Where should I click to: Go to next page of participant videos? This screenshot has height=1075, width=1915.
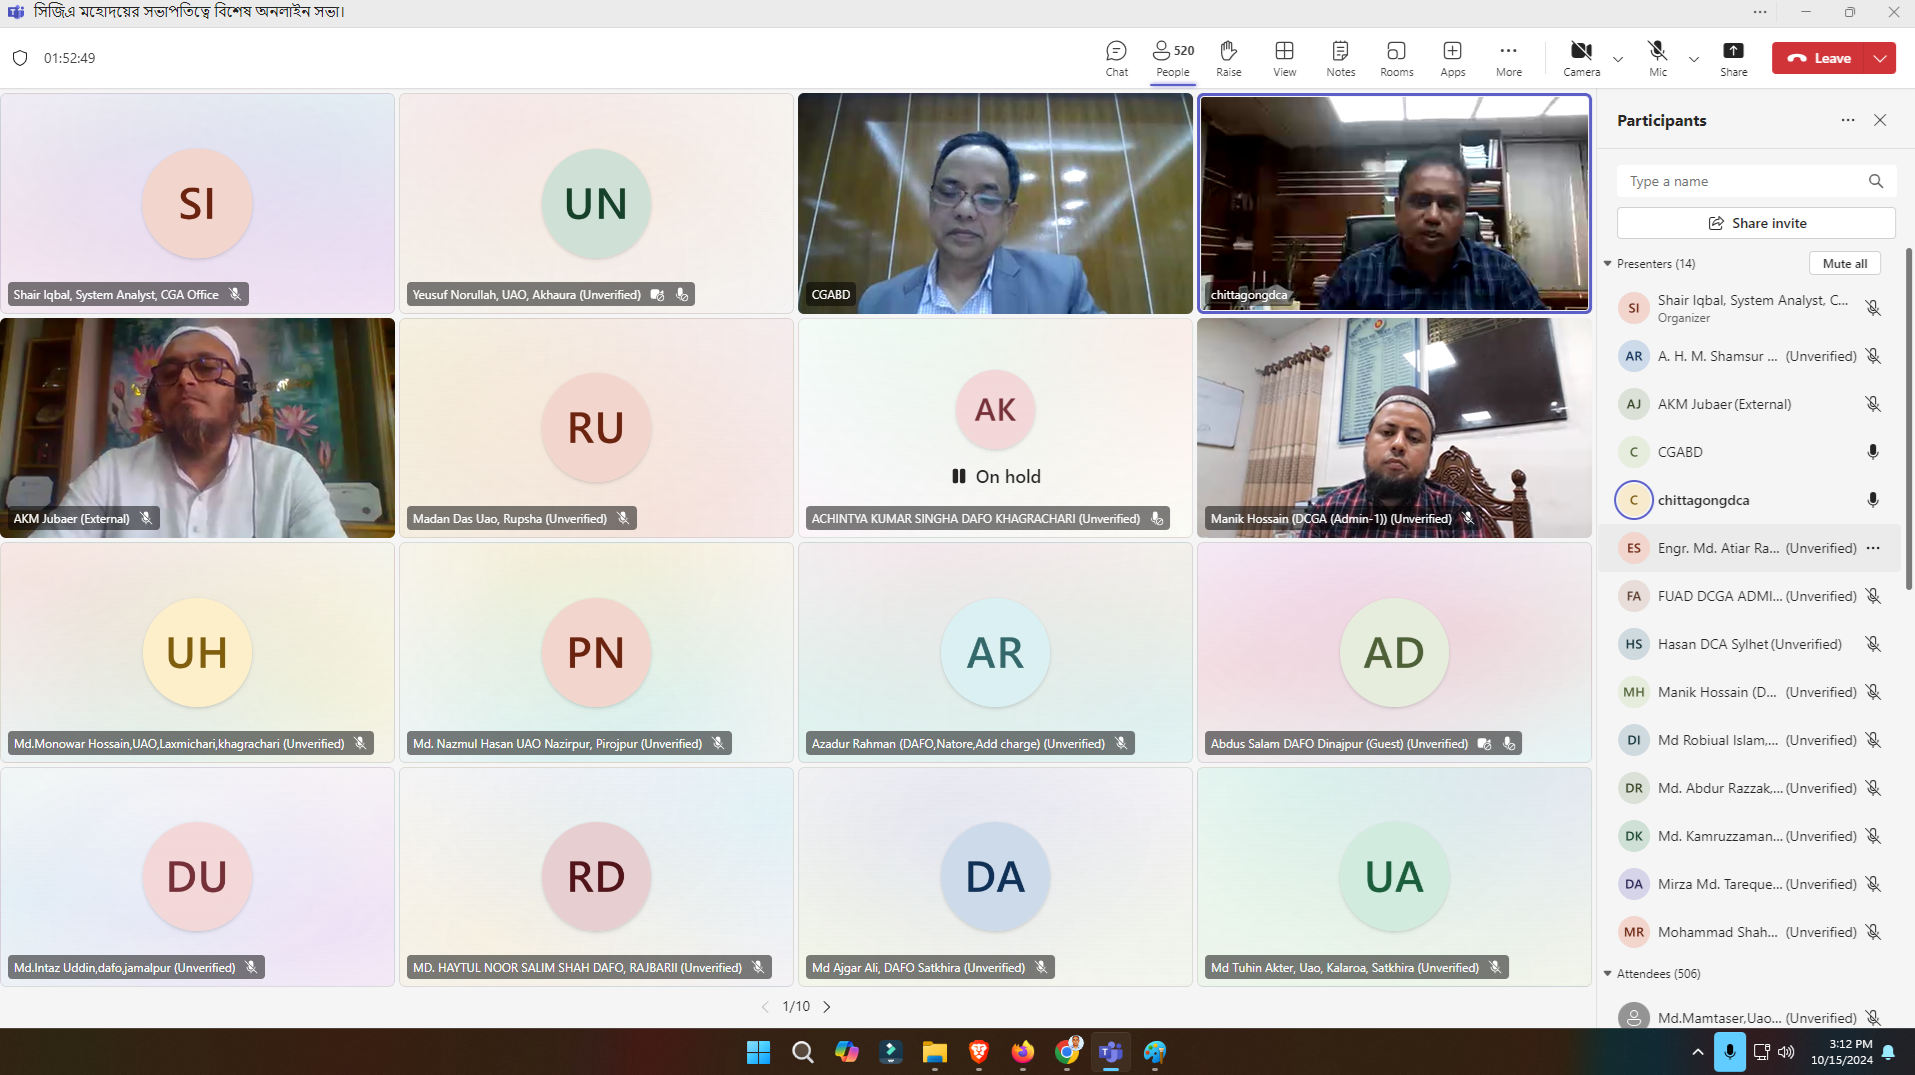coord(827,1007)
